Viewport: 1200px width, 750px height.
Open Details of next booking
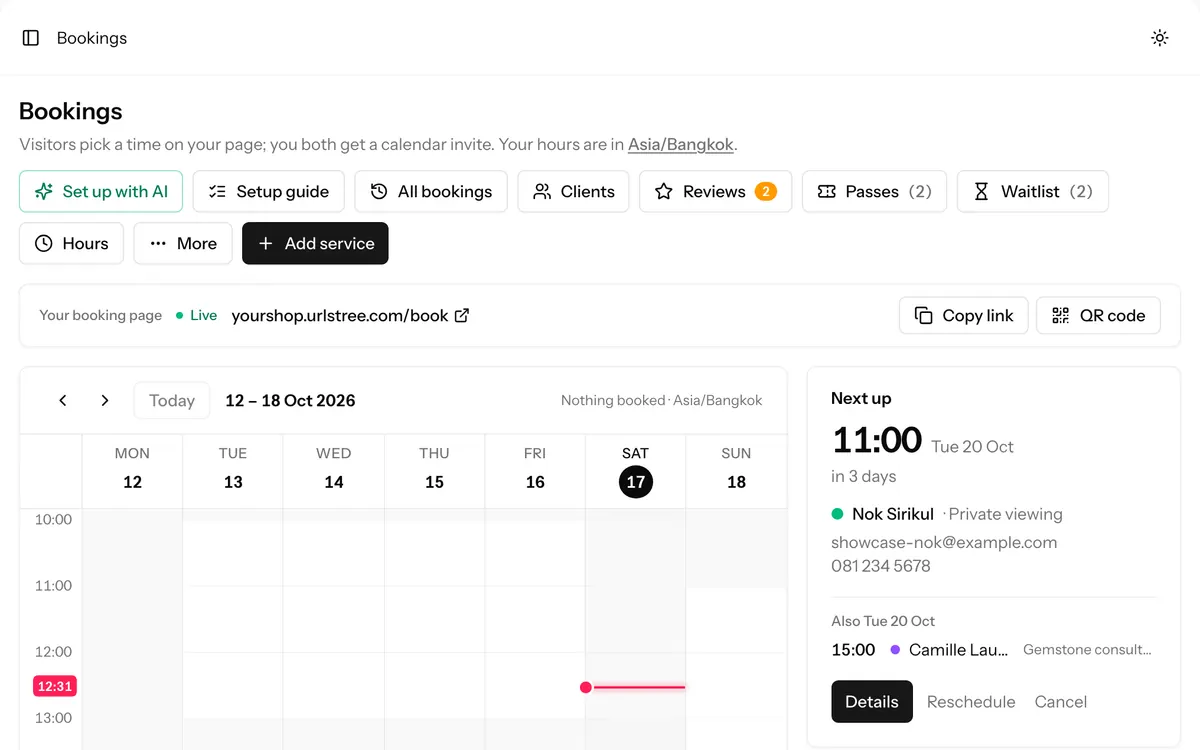(x=872, y=701)
